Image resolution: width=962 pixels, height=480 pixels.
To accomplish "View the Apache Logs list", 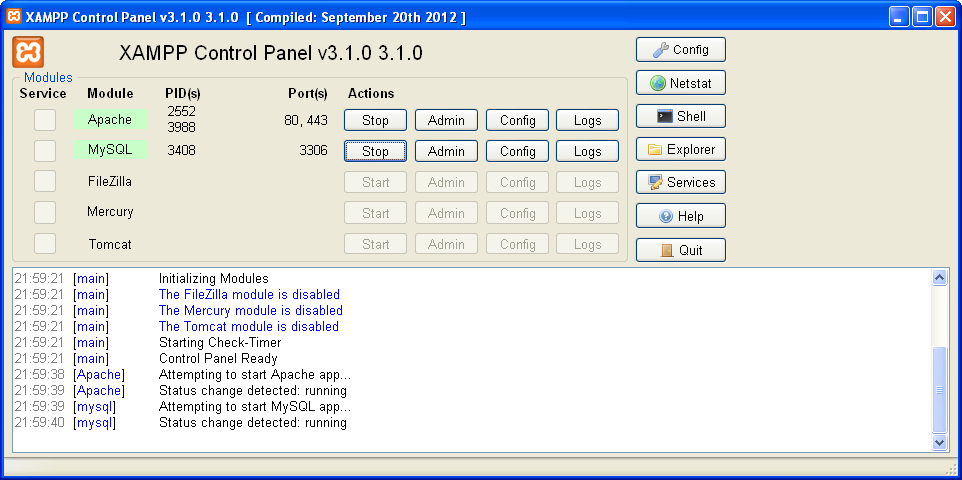I will [x=587, y=120].
